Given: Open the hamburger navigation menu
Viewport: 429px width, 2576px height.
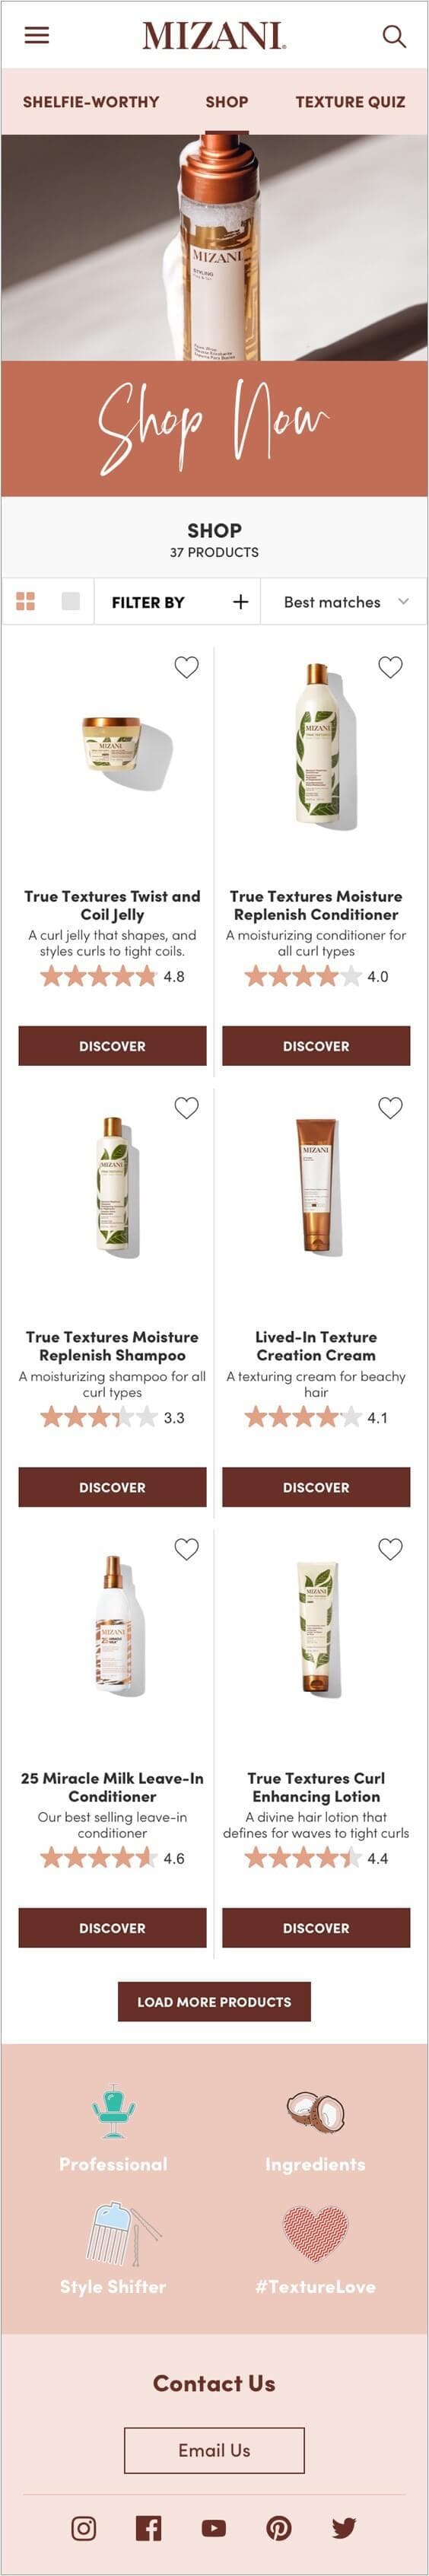Looking at the screenshot, I should (37, 35).
